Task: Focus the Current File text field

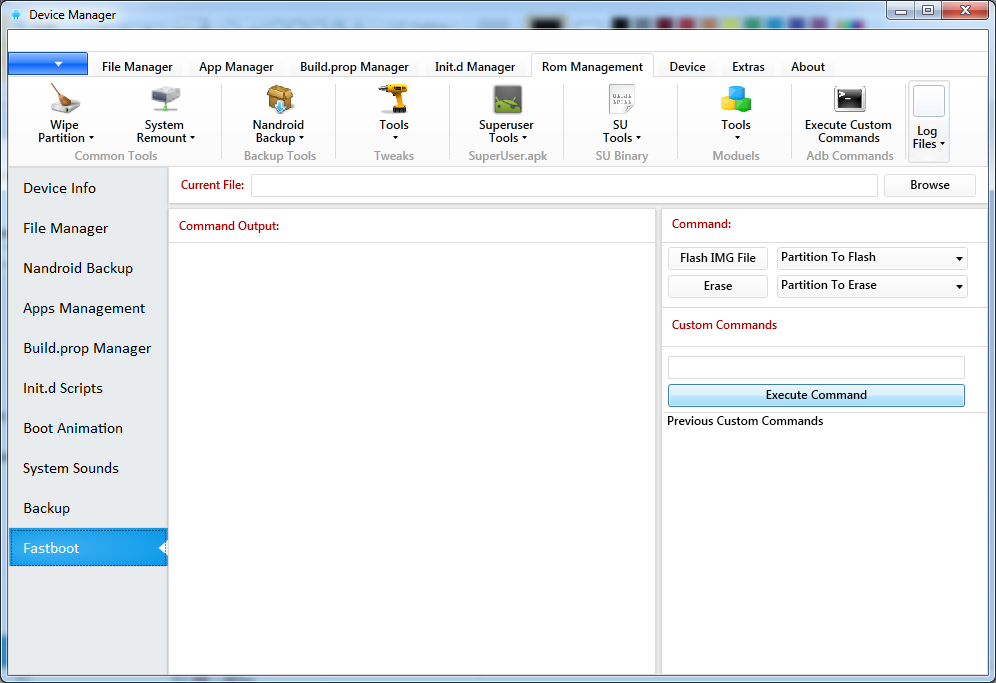Action: (x=564, y=185)
